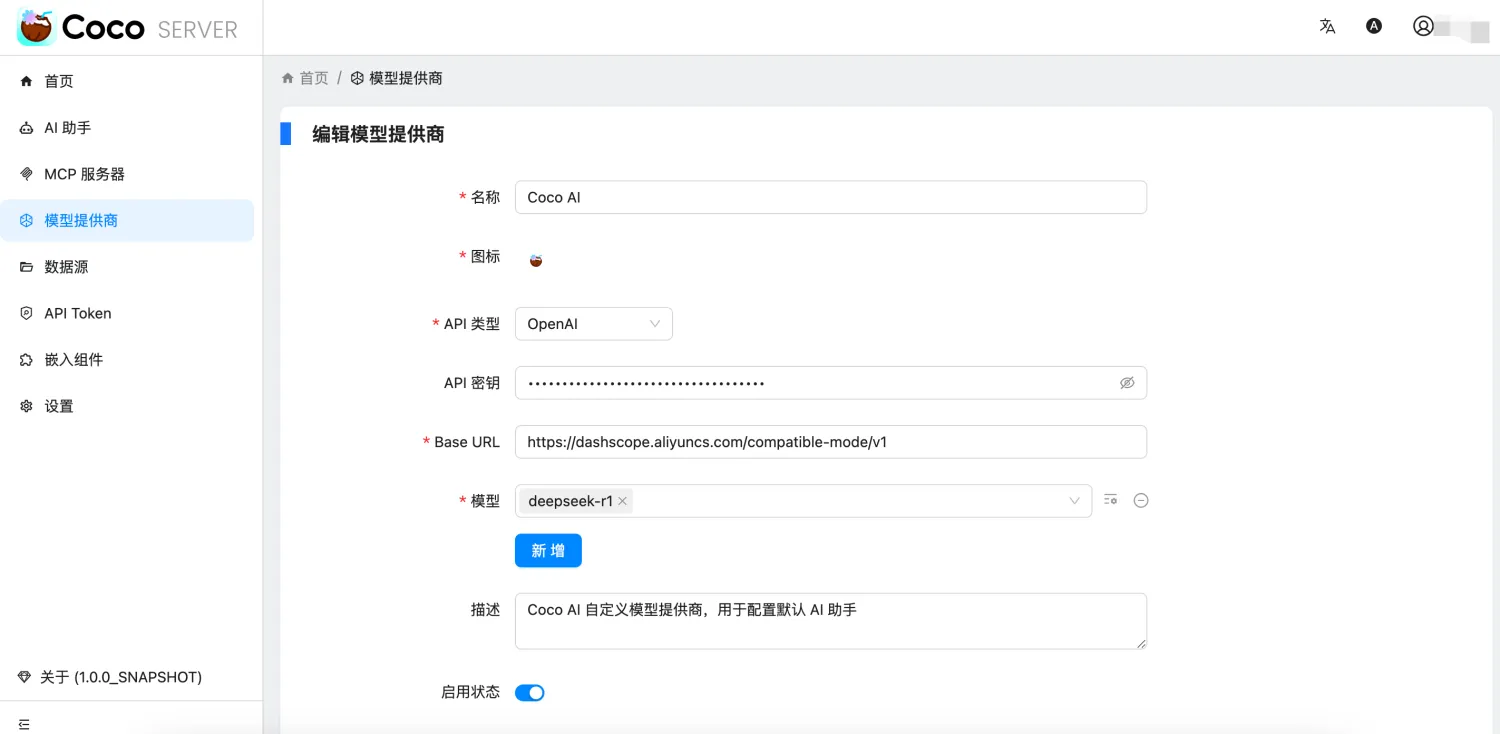Click the coconut provider icon beside 图标

click(x=536, y=260)
